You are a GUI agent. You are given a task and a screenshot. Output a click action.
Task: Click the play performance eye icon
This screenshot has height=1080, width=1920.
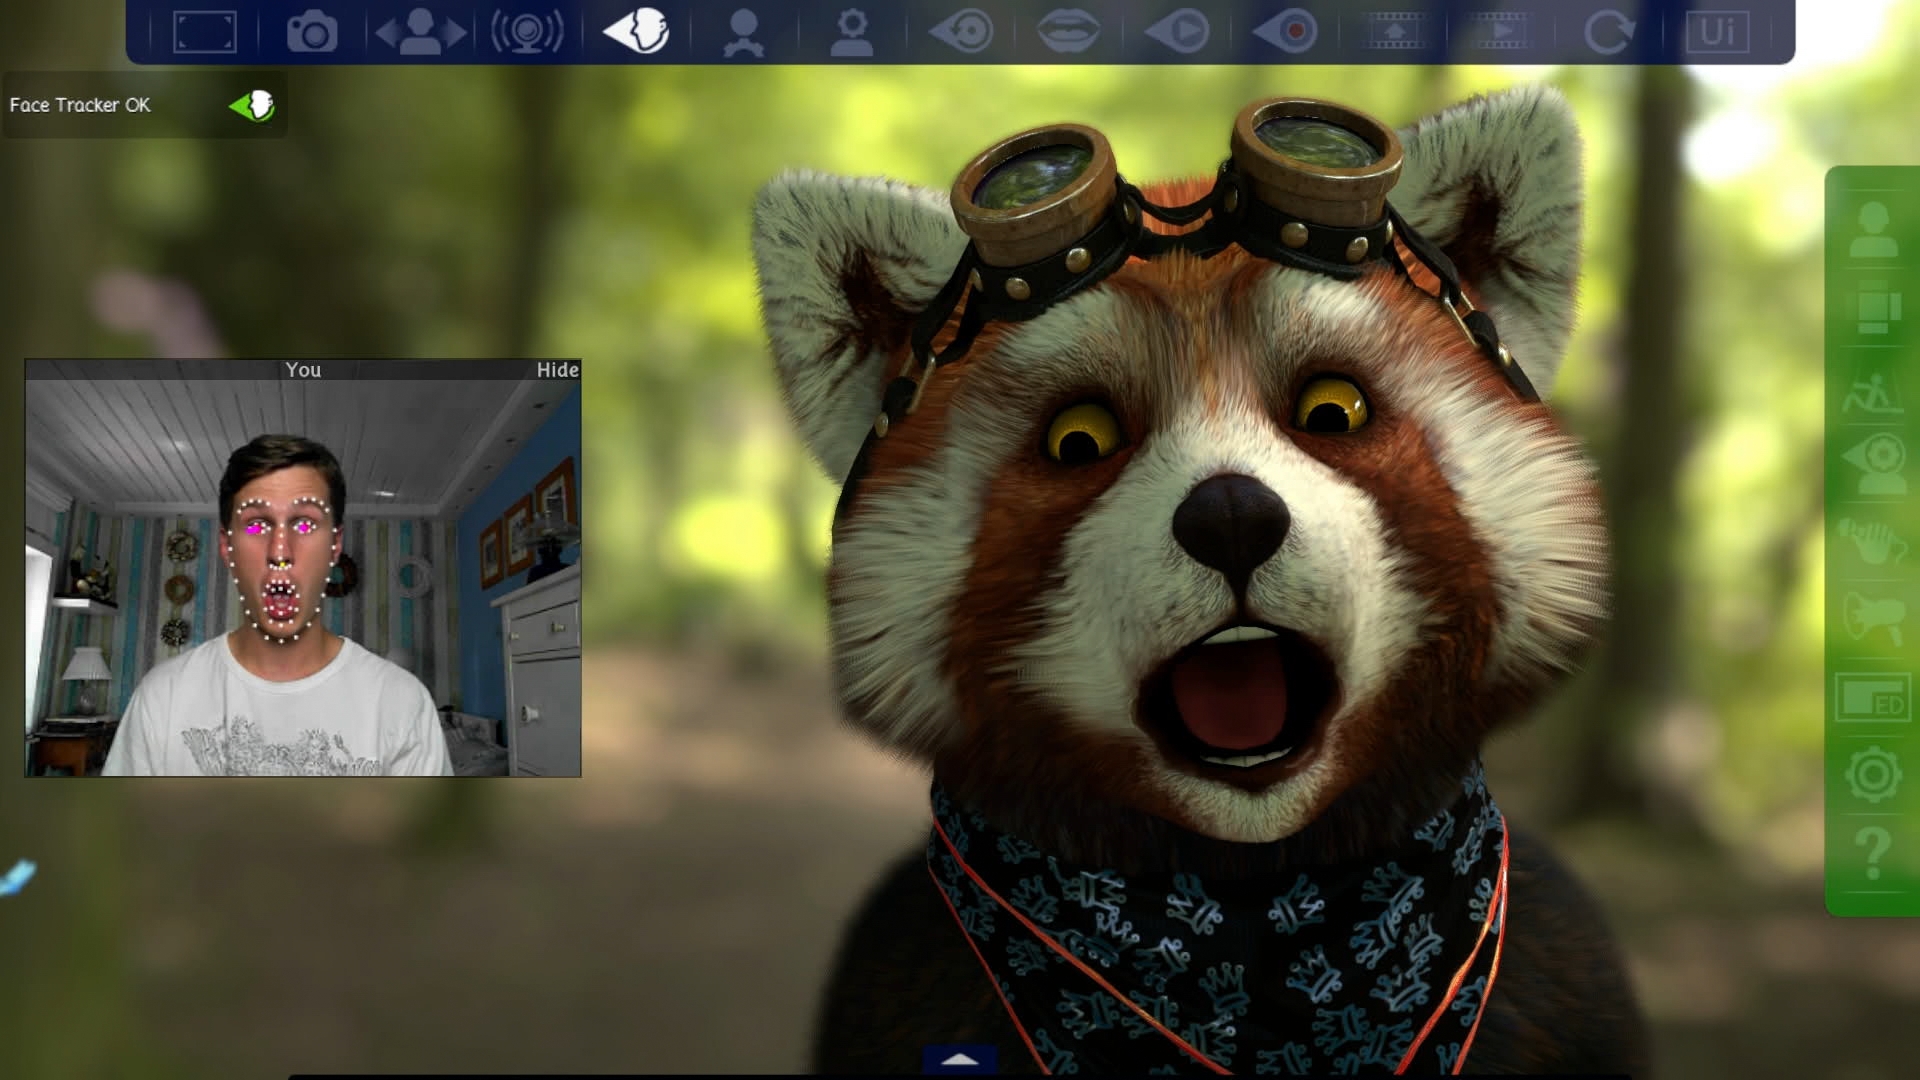tap(1177, 32)
